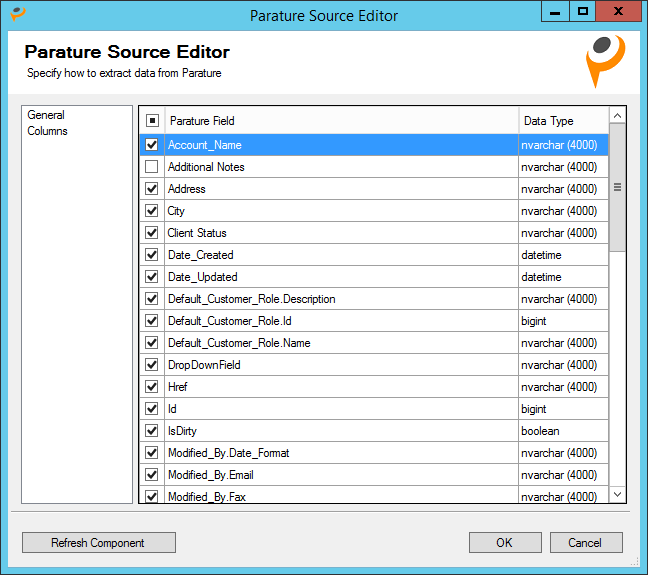The image size is (648, 575).
Task: Click the Parature Field column header
Action: 341,121
